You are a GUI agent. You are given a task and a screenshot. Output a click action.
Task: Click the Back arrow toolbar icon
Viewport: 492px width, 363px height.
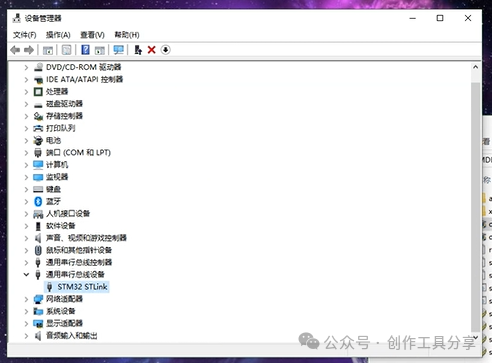(x=15, y=50)
